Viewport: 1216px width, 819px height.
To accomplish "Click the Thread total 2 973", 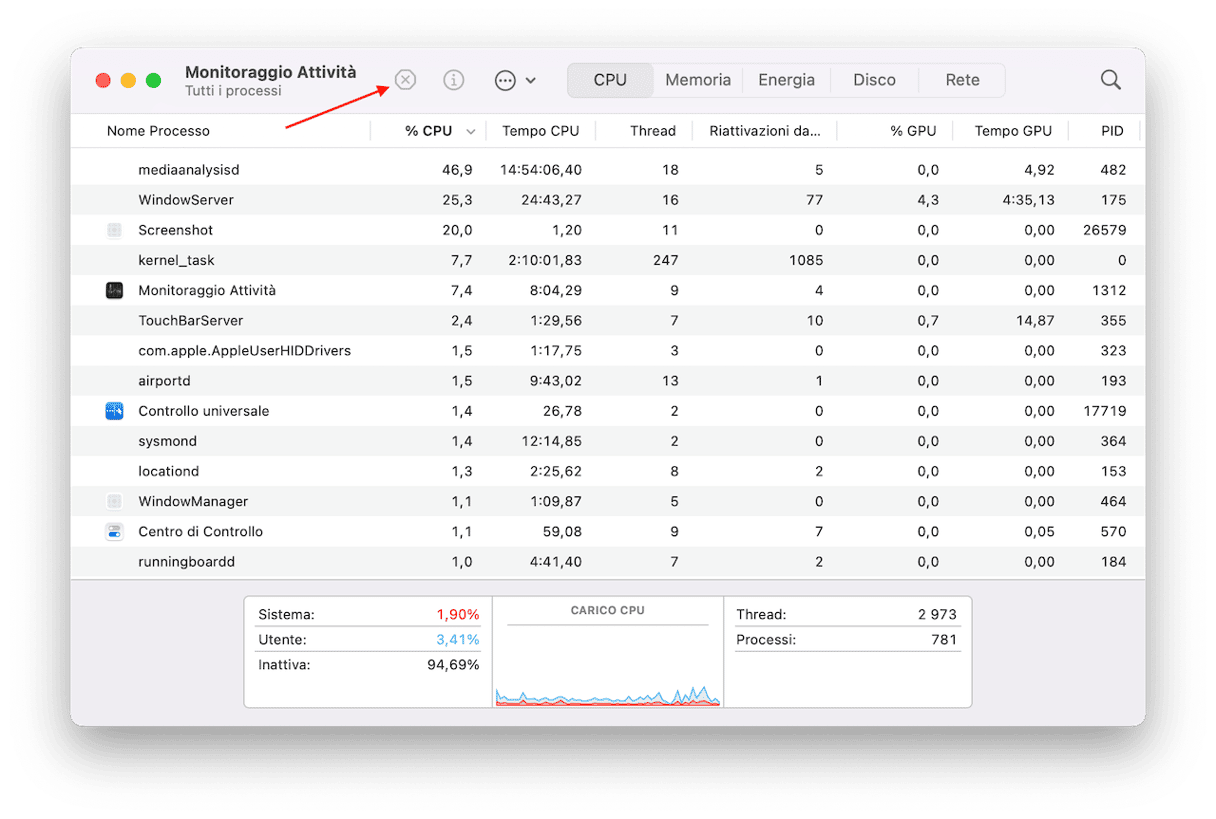I will (x=937, y=615).
